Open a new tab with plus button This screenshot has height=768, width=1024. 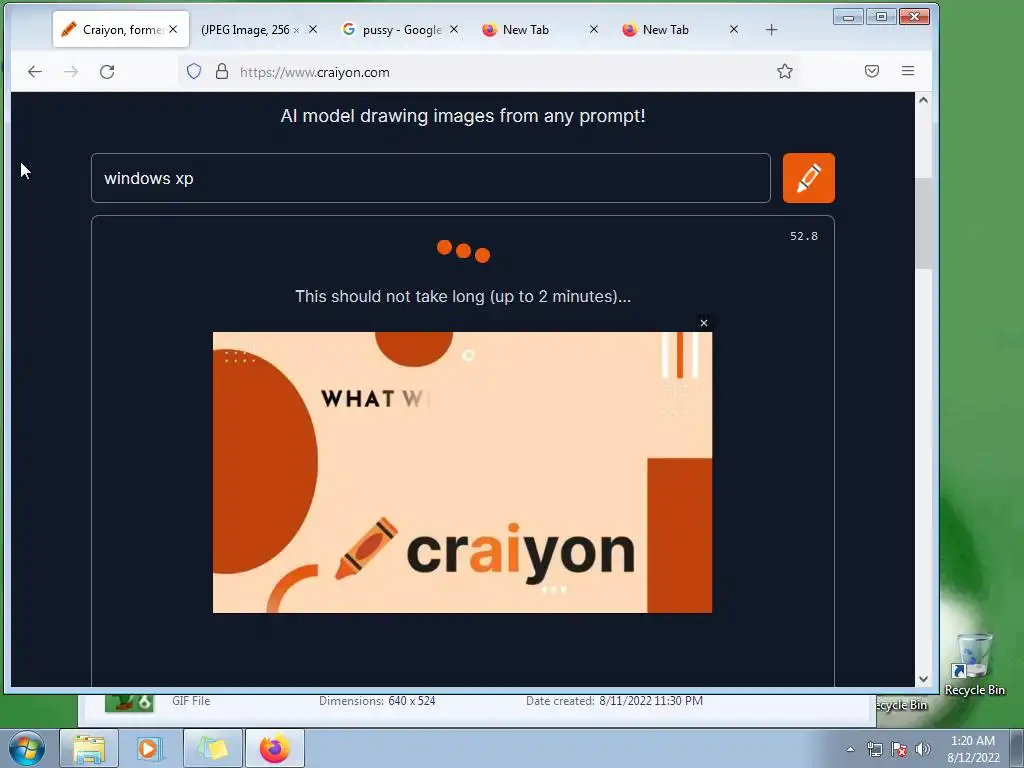771,29
